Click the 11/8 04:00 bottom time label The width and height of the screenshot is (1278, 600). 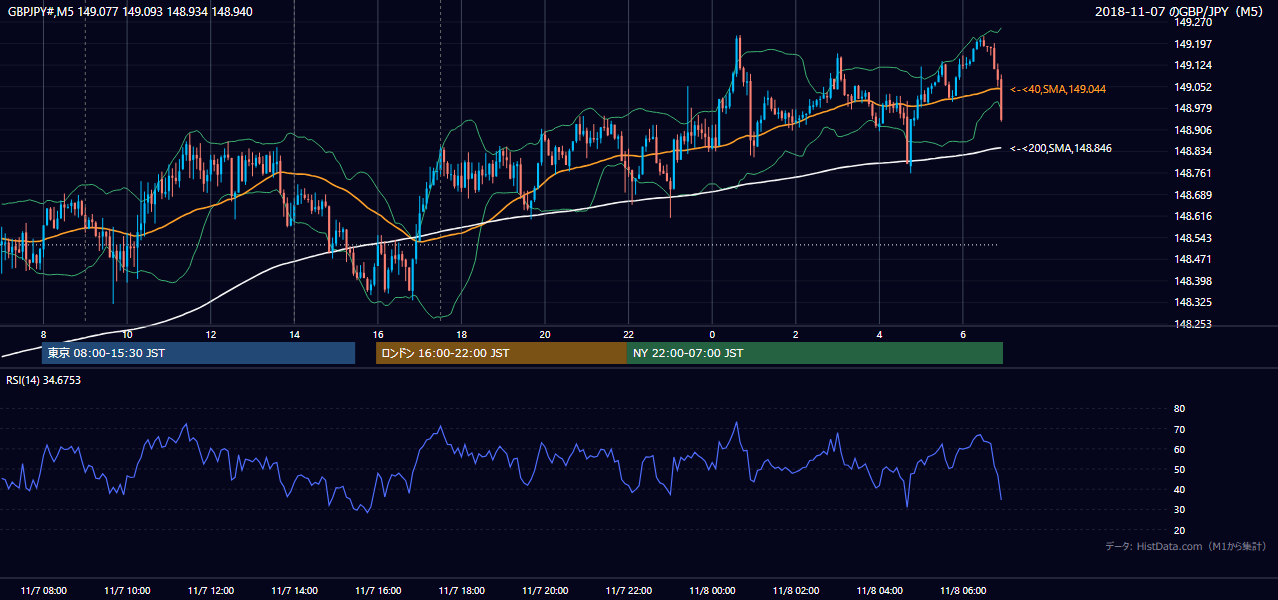879,591
